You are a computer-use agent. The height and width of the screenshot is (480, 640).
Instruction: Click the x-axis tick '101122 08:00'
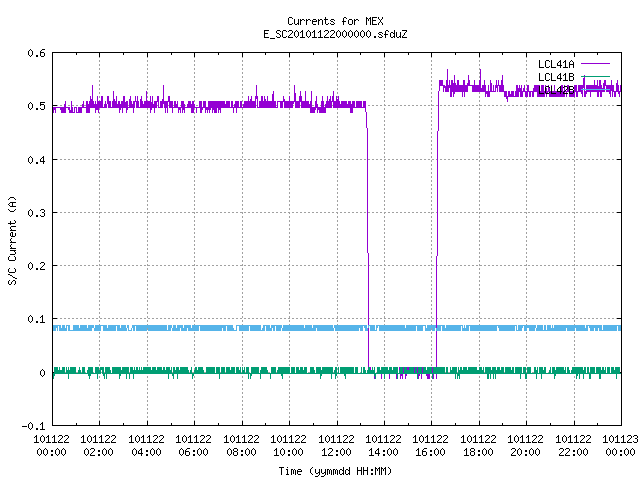click(x=241, y=446)
